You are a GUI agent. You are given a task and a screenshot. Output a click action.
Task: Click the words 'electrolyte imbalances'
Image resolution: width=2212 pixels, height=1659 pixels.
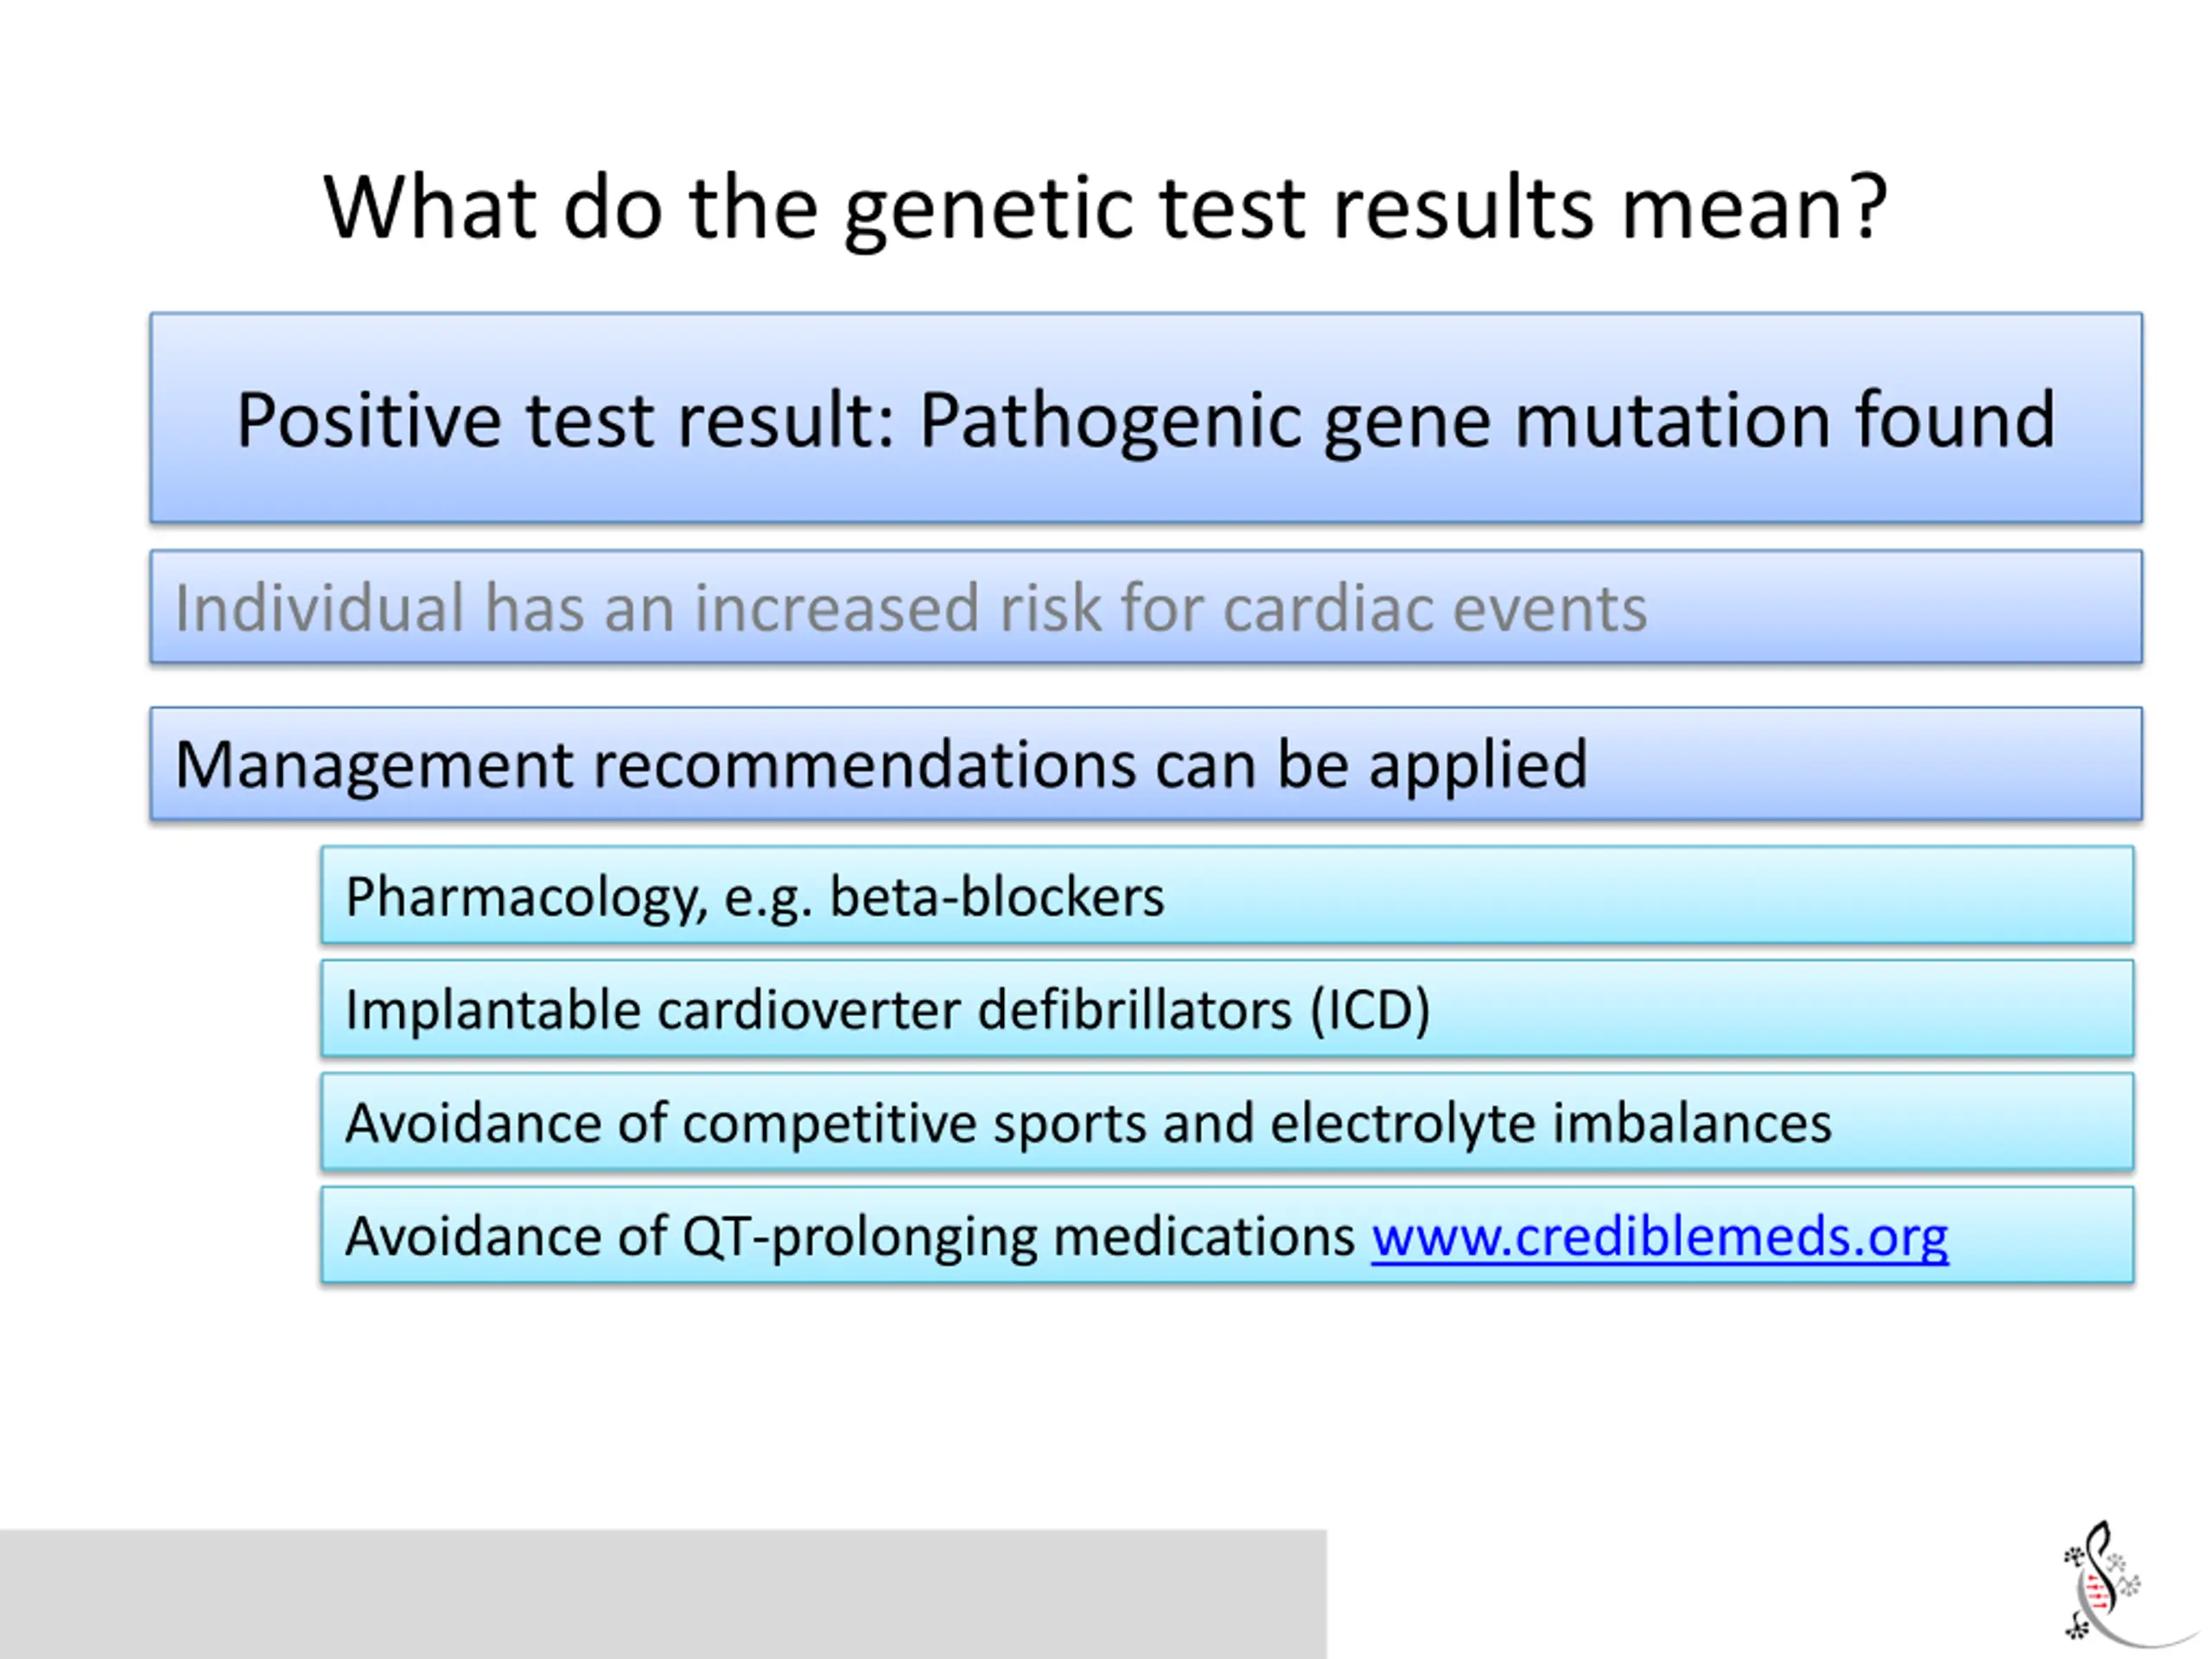click(x=1551, y=1123)
